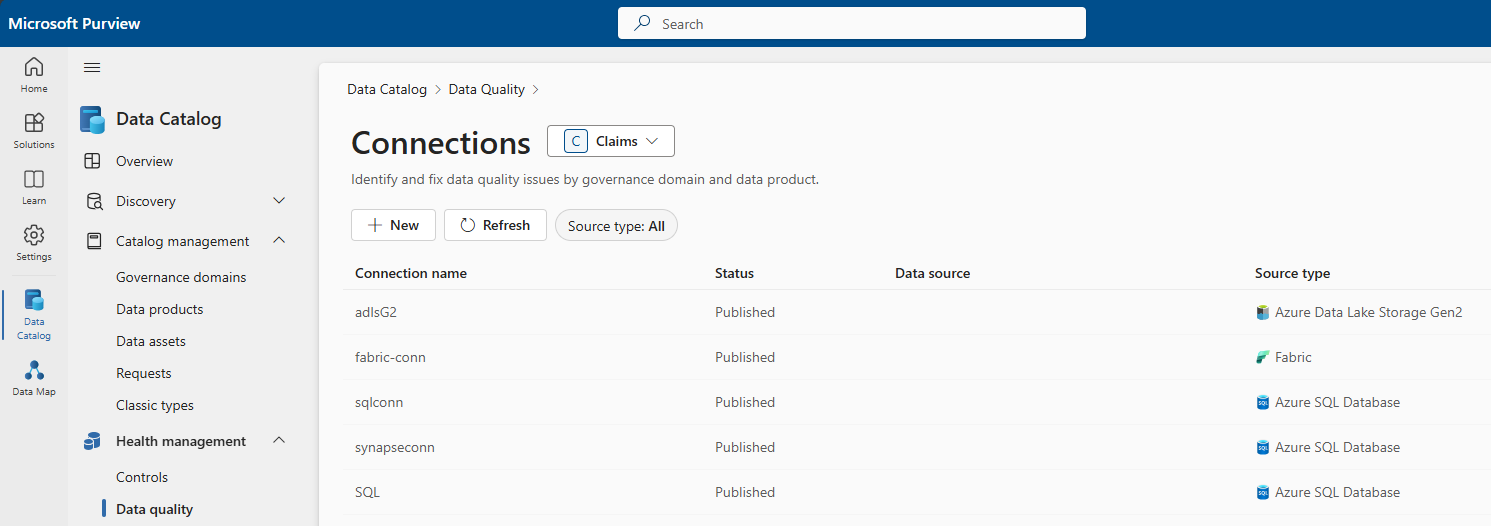Click Published status in fabric-conn row
The width and height of the screenshot is (1491, 526).
click(745, 357)
